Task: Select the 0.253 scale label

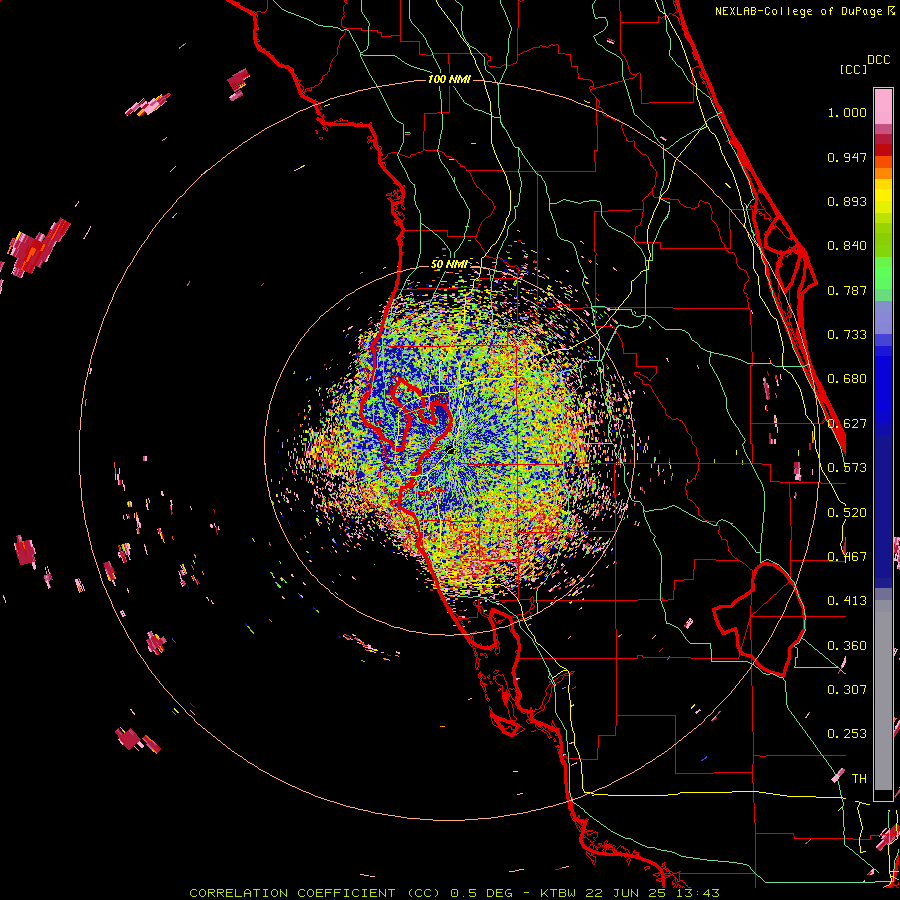Action: [847, 734]
